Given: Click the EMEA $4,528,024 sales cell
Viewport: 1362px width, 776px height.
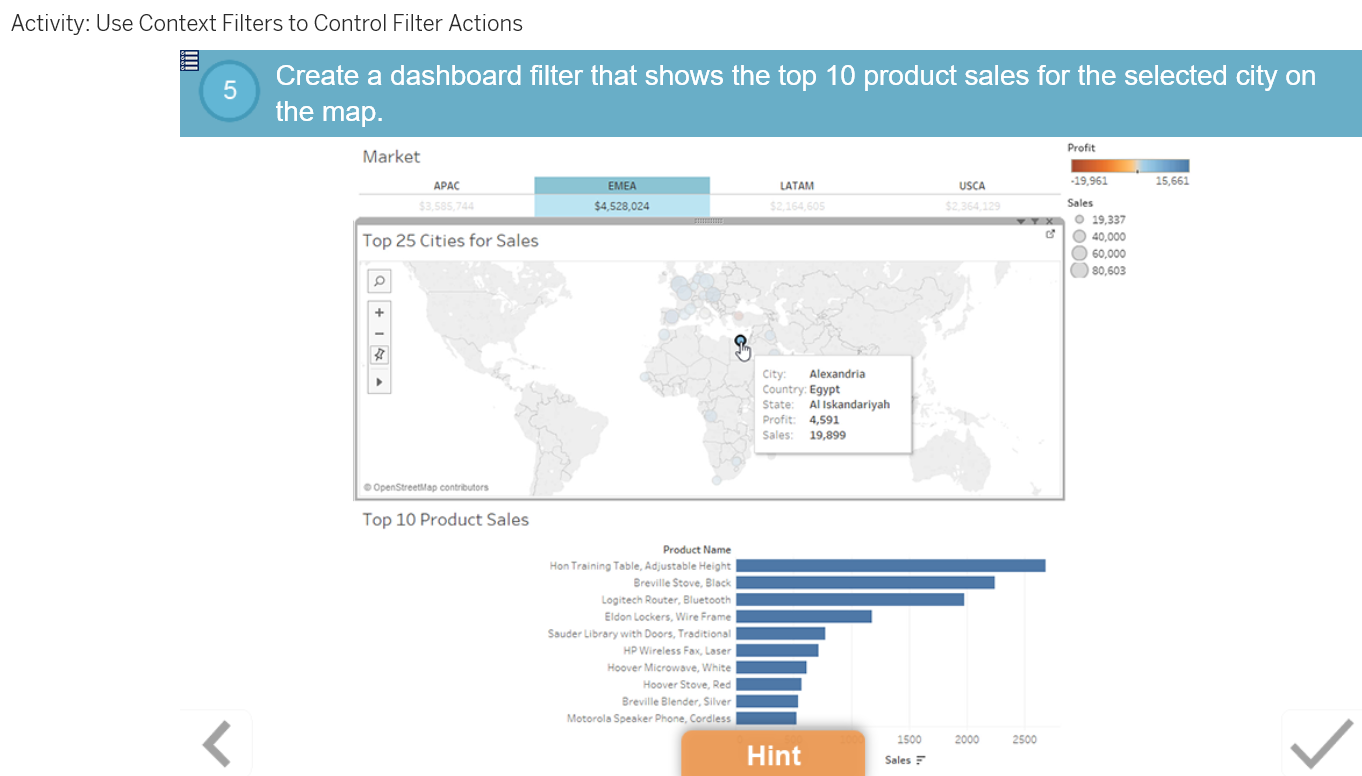Looking at the screenshot, I should [622, 206].
